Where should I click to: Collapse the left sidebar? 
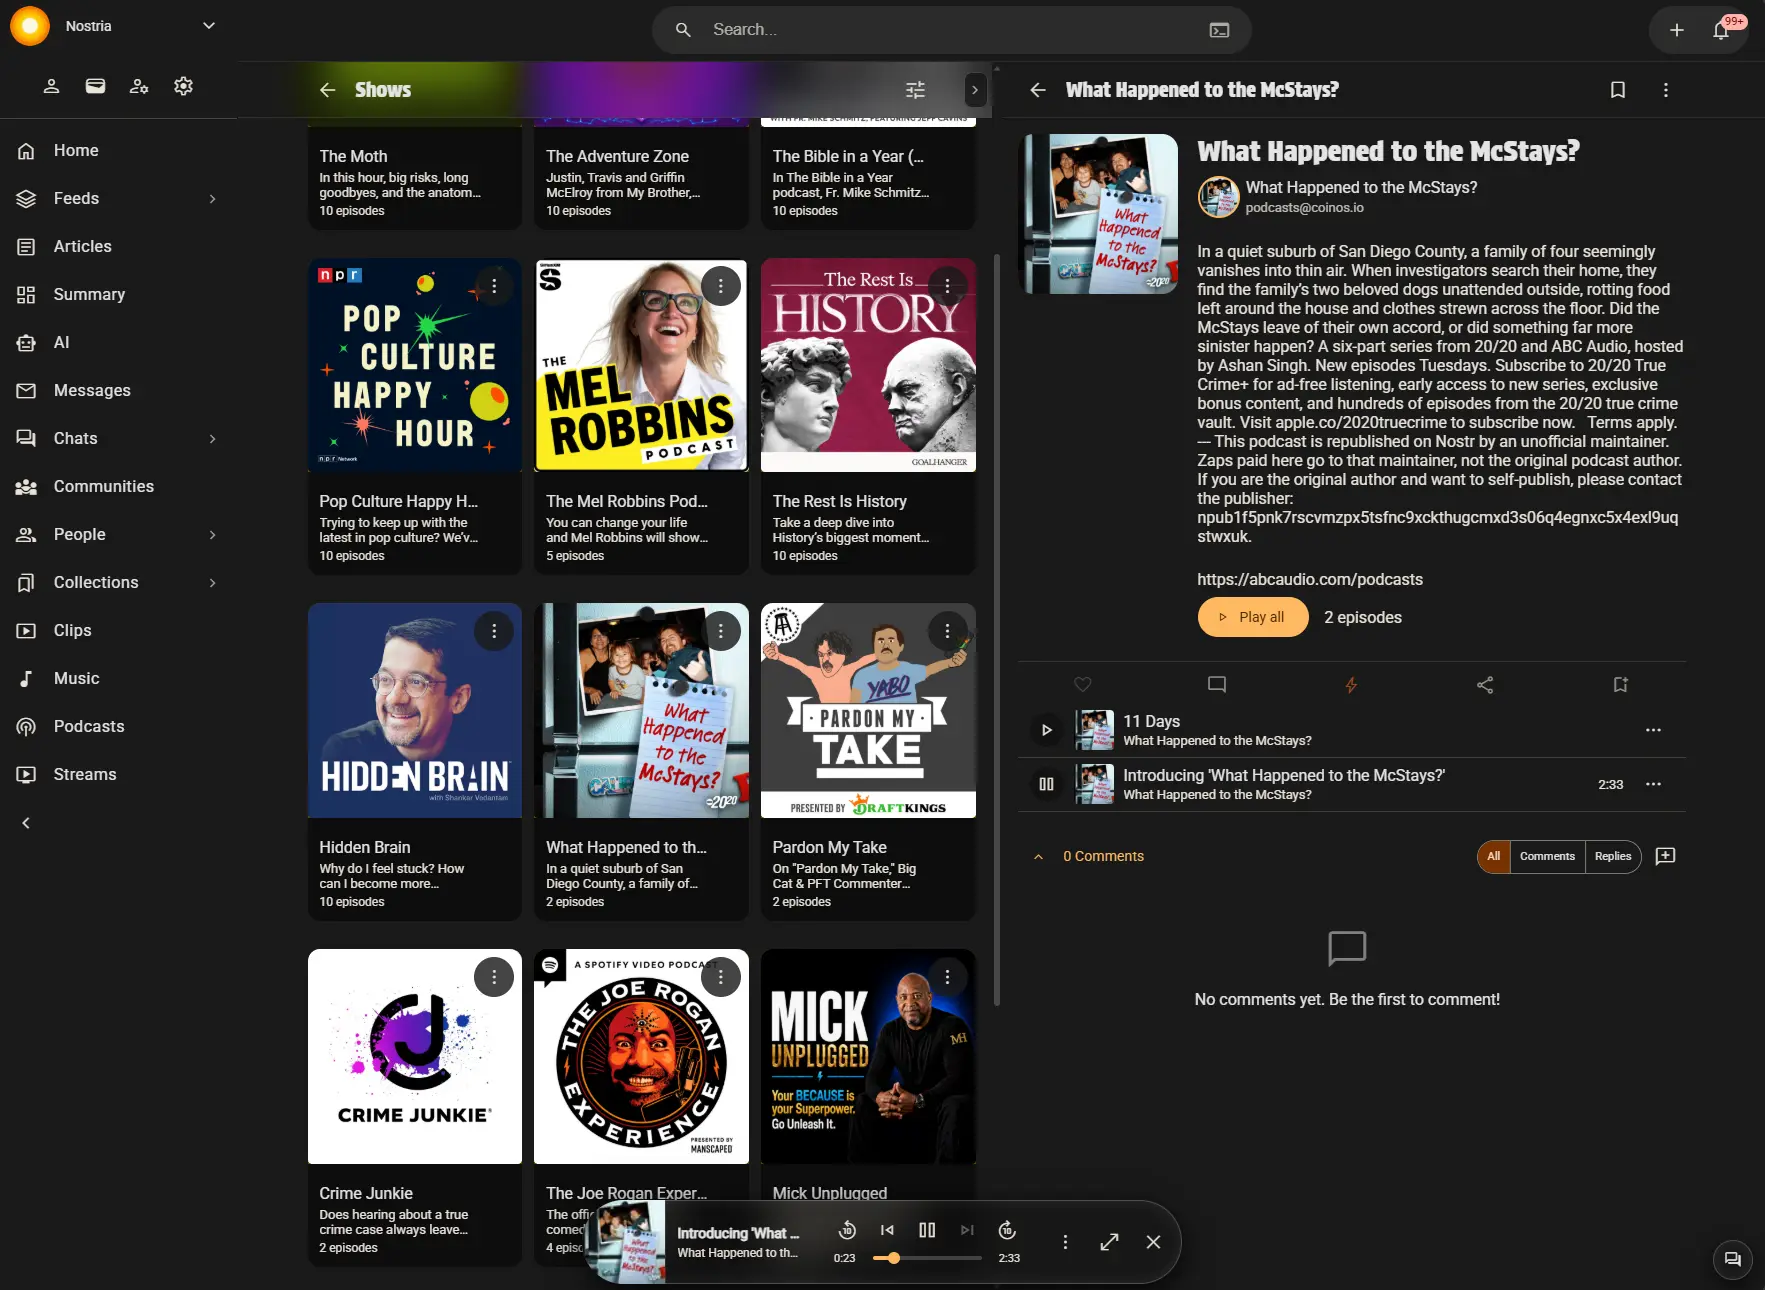click(26, 823)
